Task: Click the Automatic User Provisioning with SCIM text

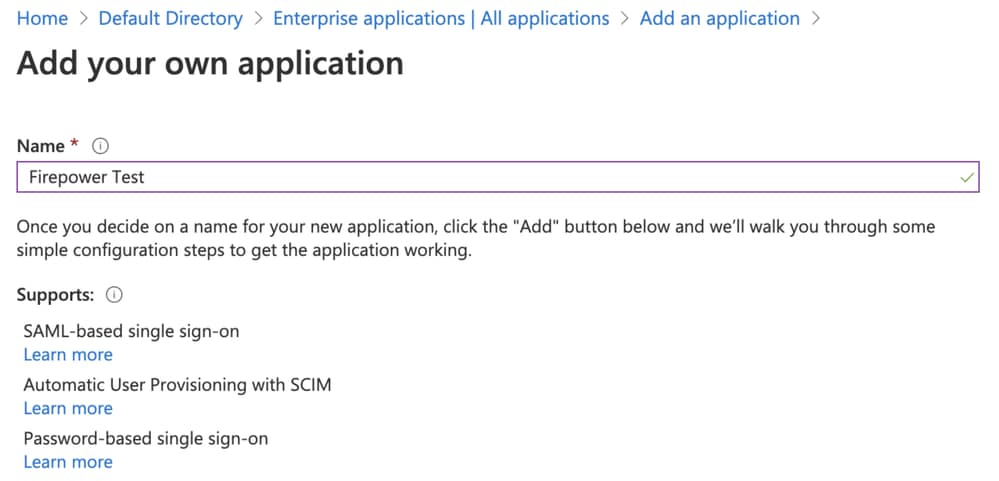Action: pos(178,385)
